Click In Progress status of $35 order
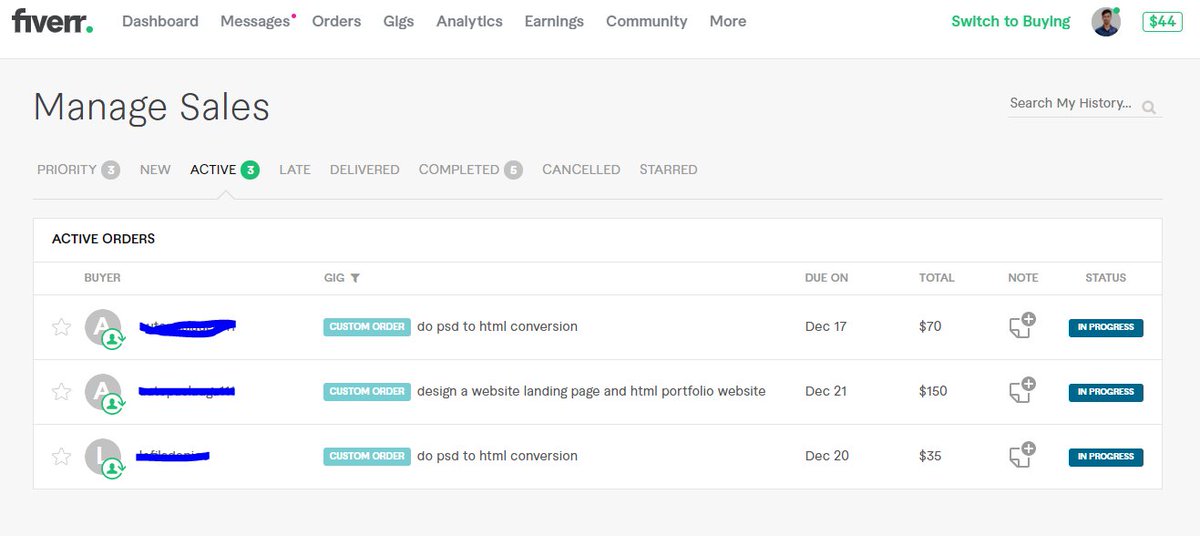 tap(1106, 457)
